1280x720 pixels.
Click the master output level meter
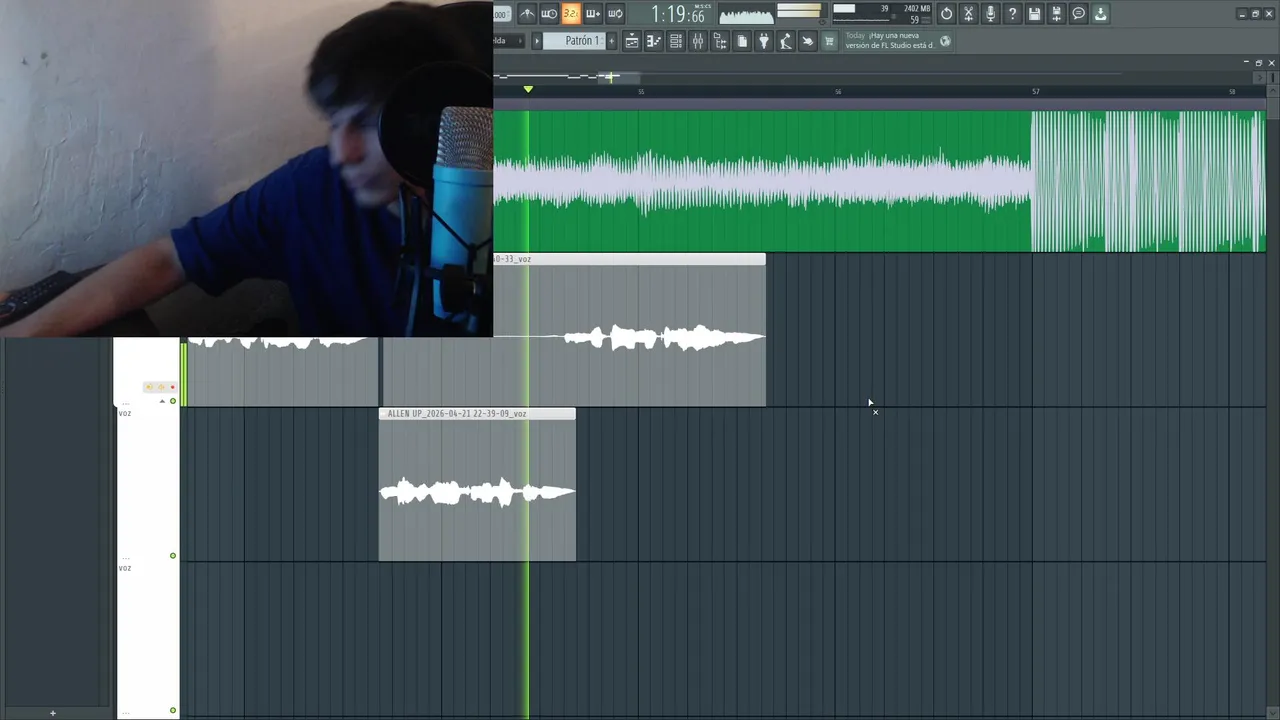click(799, 13)
